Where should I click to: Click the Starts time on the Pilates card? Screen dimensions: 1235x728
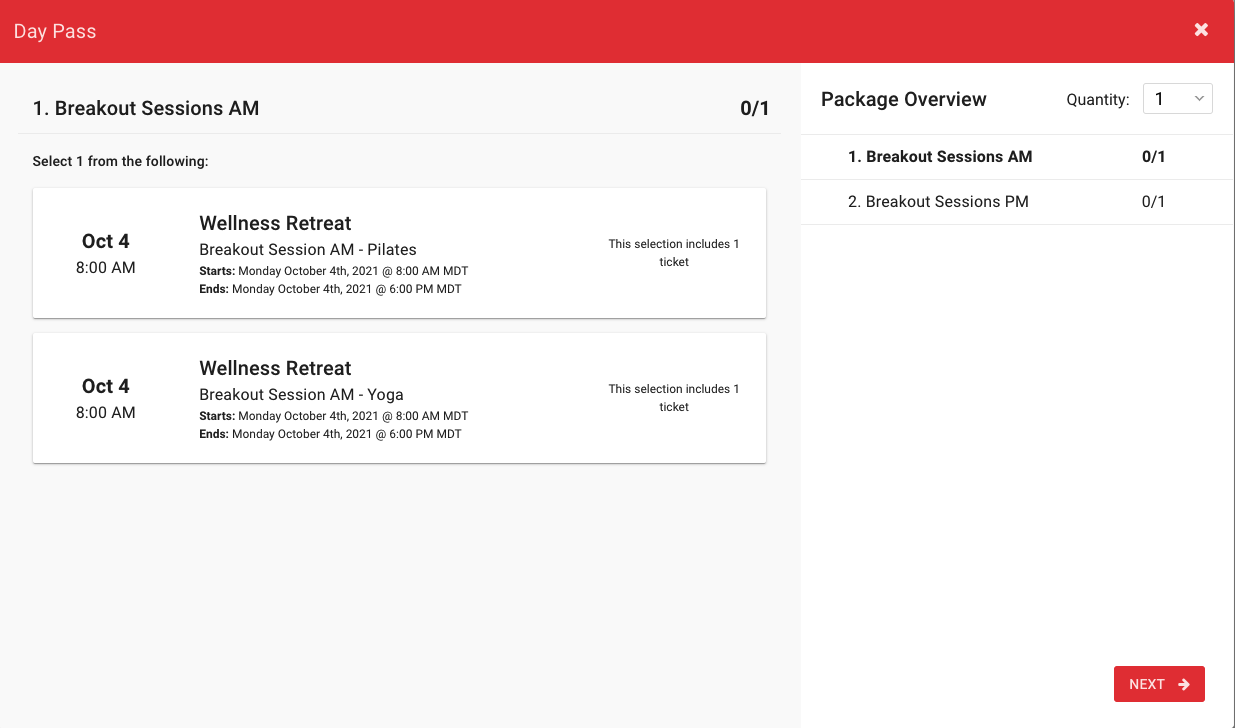(334, 271)
